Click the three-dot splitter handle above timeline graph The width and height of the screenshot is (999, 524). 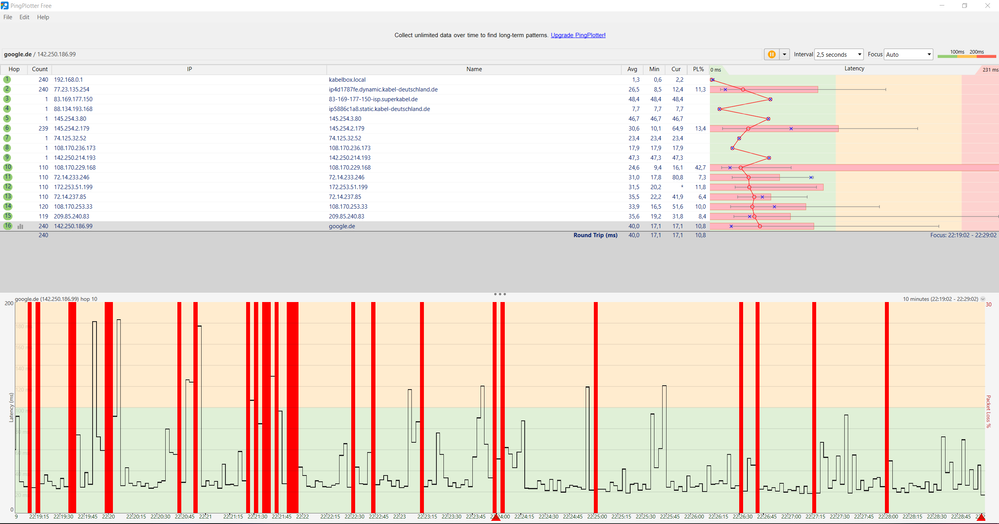(500, 294)
